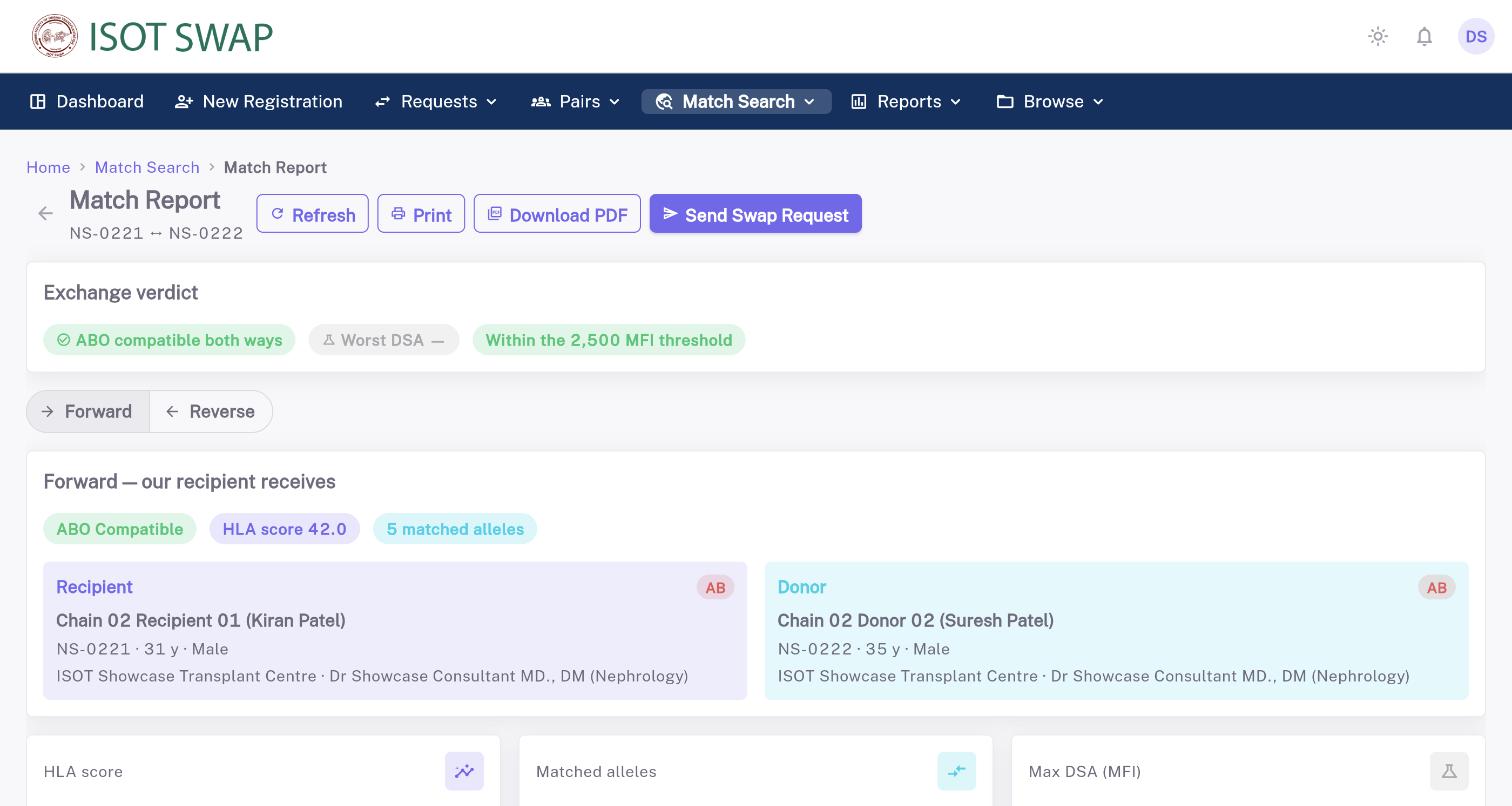Open the New Registration menu item
This screenshot has height=806, width=1512.
click(259, 102)
